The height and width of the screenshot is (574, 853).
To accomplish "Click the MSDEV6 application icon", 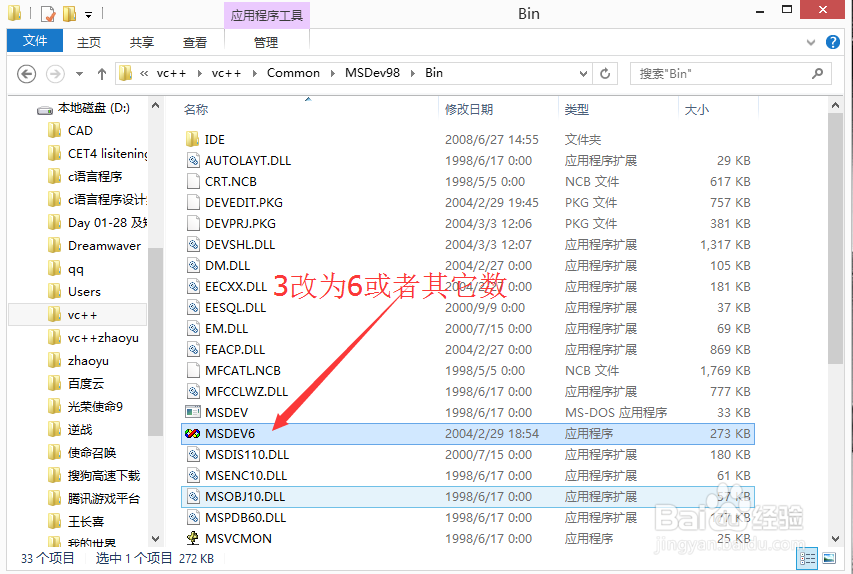I will point(193,434).
